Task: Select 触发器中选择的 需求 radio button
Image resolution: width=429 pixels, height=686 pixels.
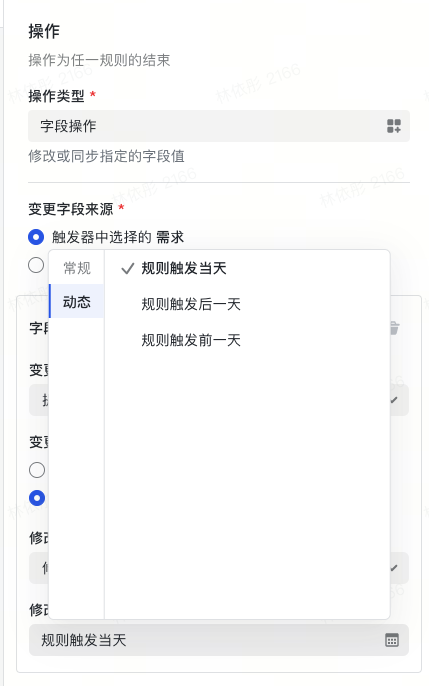Action: [x=36, y=237]
